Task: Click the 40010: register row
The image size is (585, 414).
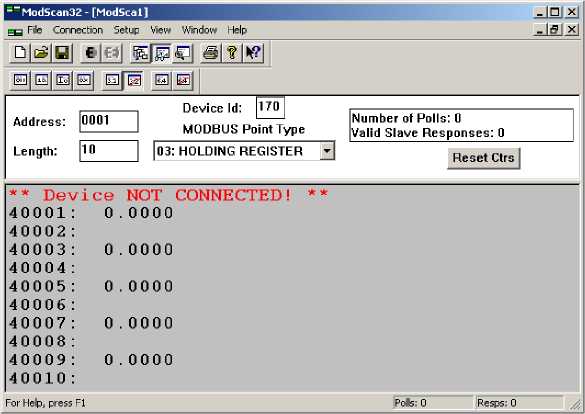Action: [43, 378]
